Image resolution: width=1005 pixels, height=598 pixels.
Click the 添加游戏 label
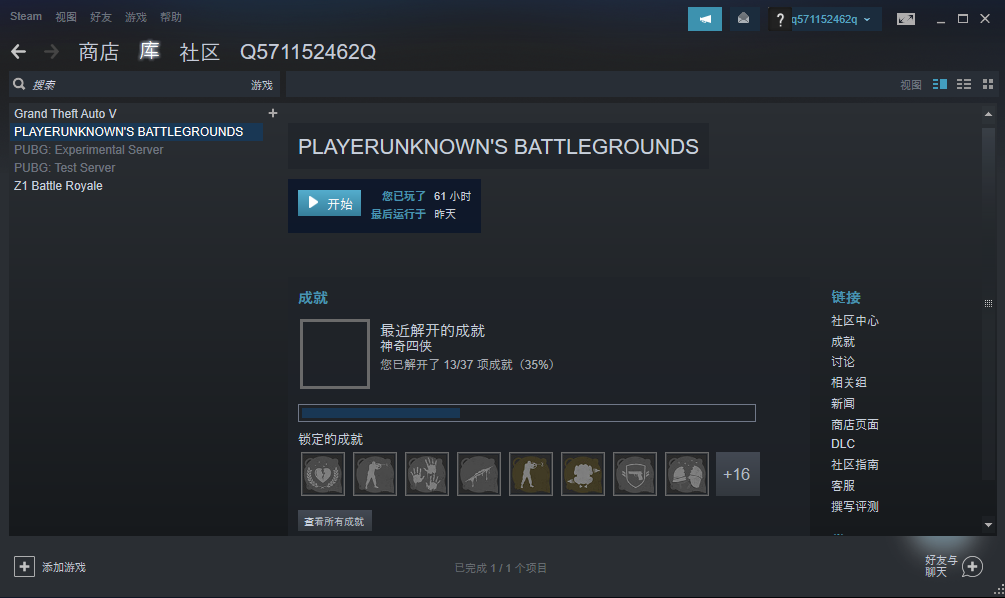64,567
